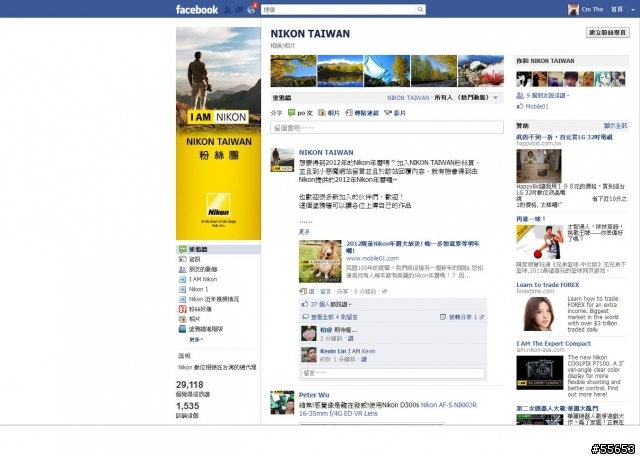Image resolution: width=640 pixels, height=457 pixels.
Task: Click the Cm The profile avatar in header
Action: click(573, 9)
